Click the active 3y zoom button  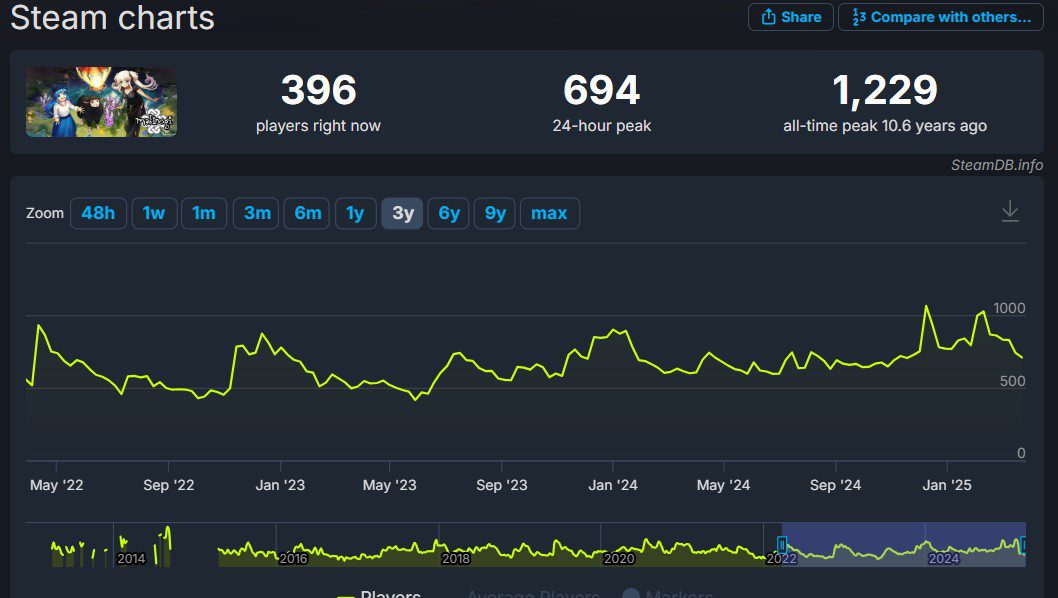point(403,213)
